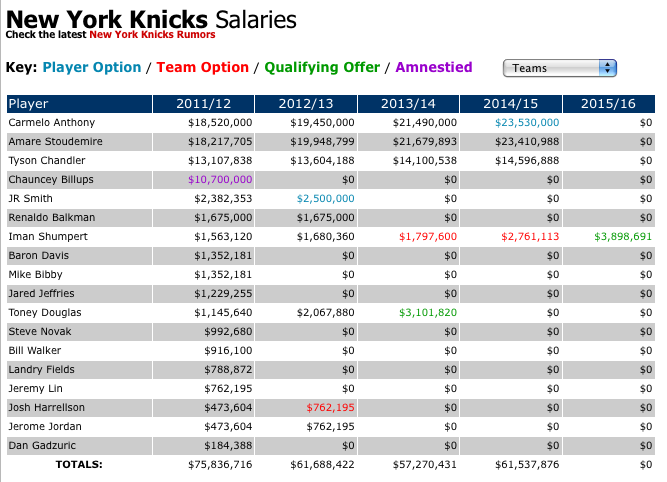Click Amare Stoudemire's $23,410,988 salary
The image size is (667, 482).
pos(527,142)
